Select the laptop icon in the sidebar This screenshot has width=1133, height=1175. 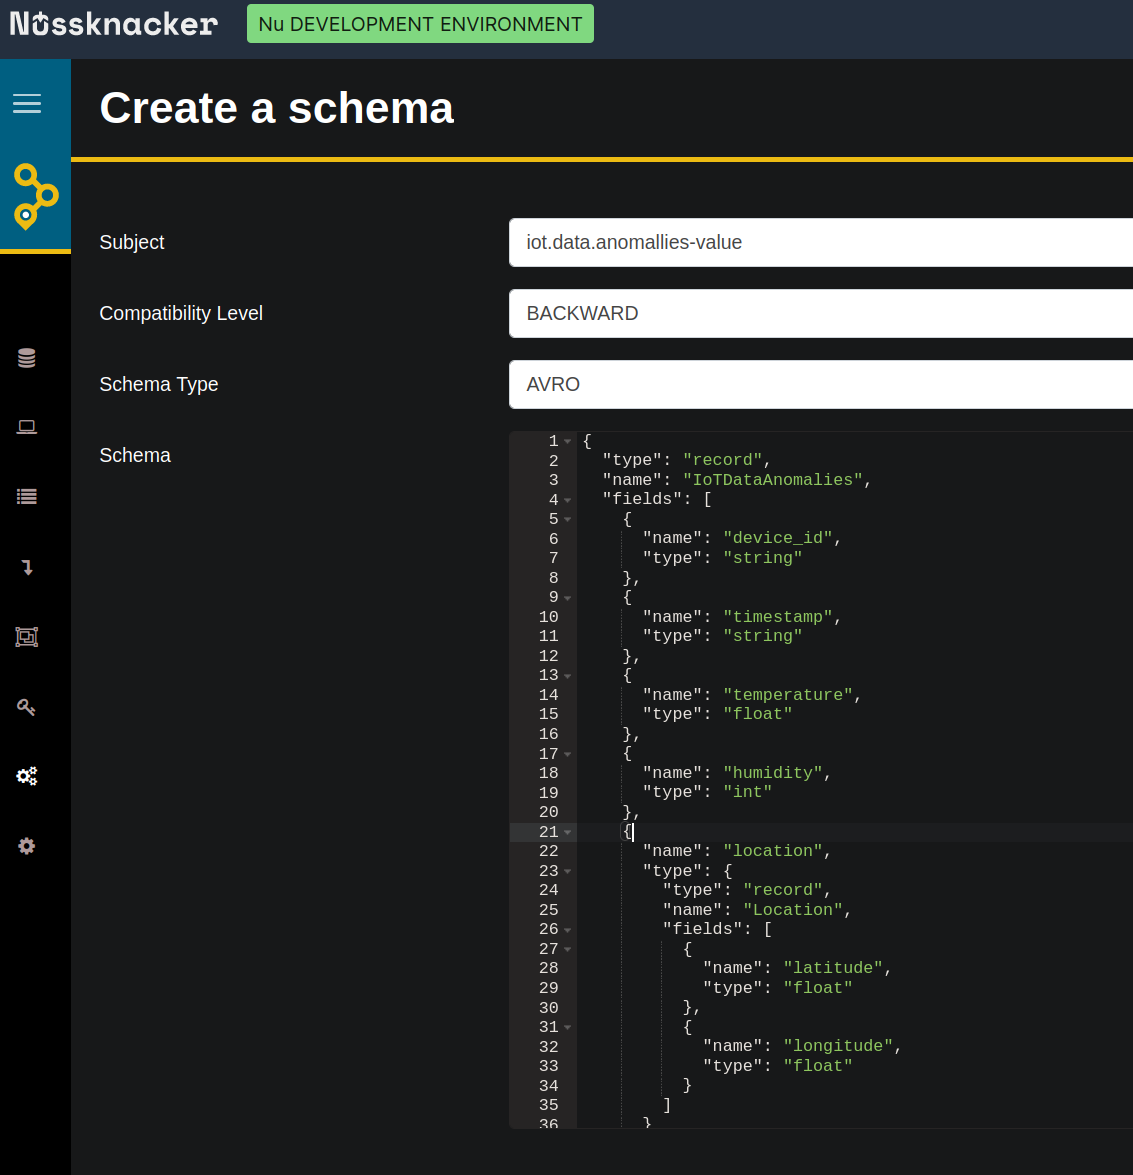(x=27, y=427)
